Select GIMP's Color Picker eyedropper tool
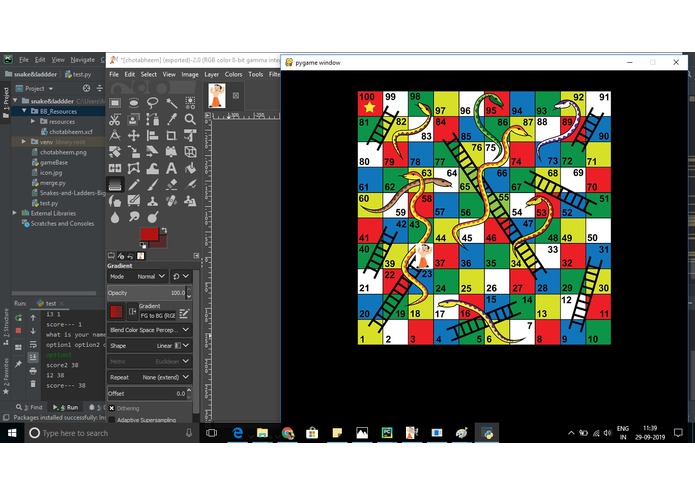This screenshot has width=695, height=494. point(172,120)
